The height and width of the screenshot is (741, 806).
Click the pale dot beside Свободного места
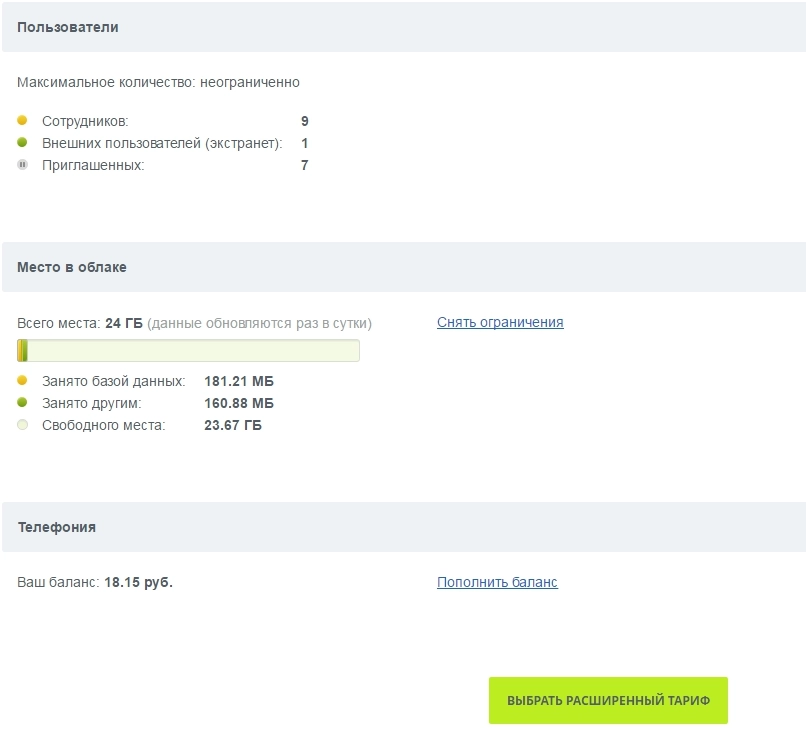(22, 425)
